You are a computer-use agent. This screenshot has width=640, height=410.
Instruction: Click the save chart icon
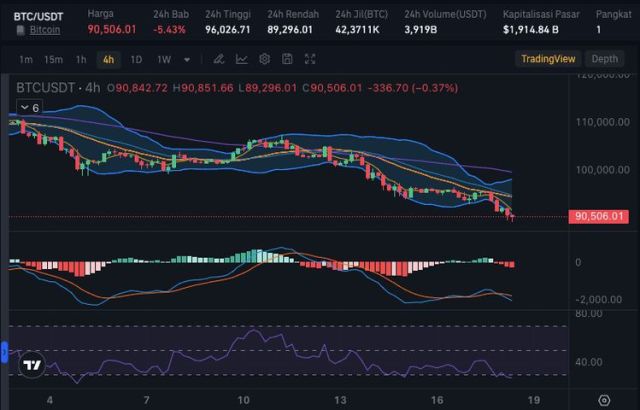point(287,59)
